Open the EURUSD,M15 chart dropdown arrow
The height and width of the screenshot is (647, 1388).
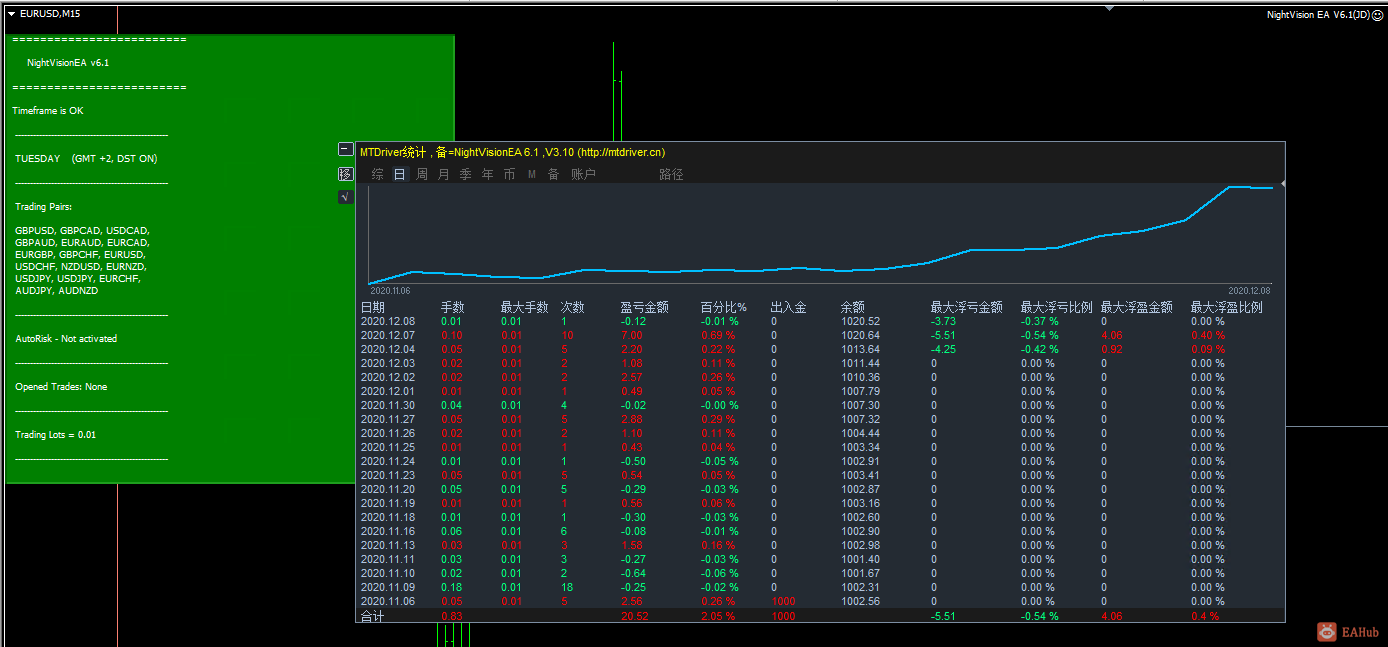pos(11,14)
